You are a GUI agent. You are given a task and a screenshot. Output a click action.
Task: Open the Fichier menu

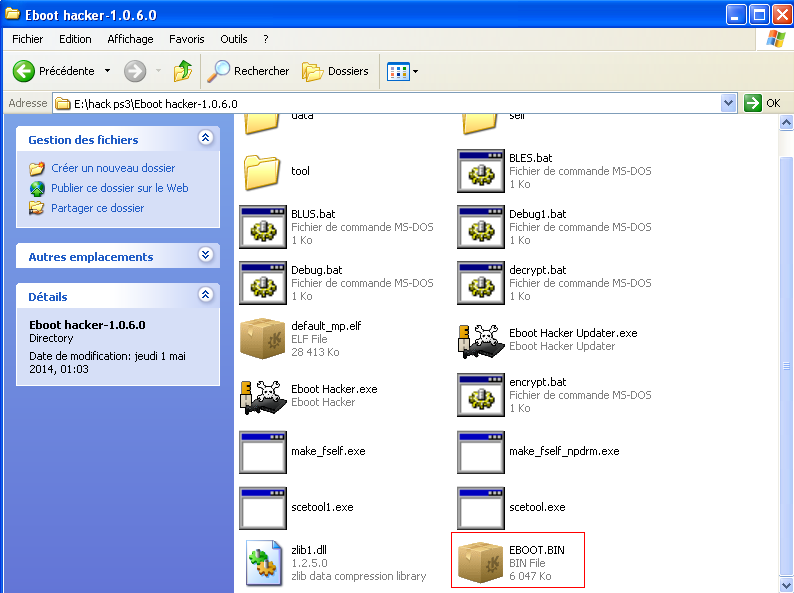pos(27,39)
